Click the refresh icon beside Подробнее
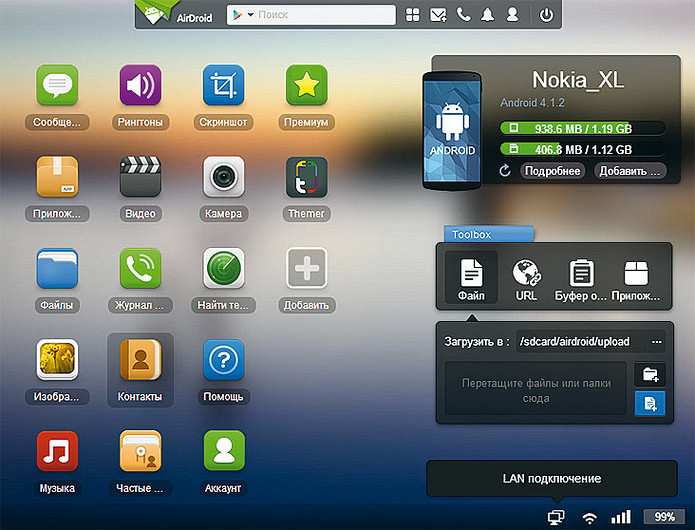The height and width of the screenshot is (530, 695). (506, 171)
